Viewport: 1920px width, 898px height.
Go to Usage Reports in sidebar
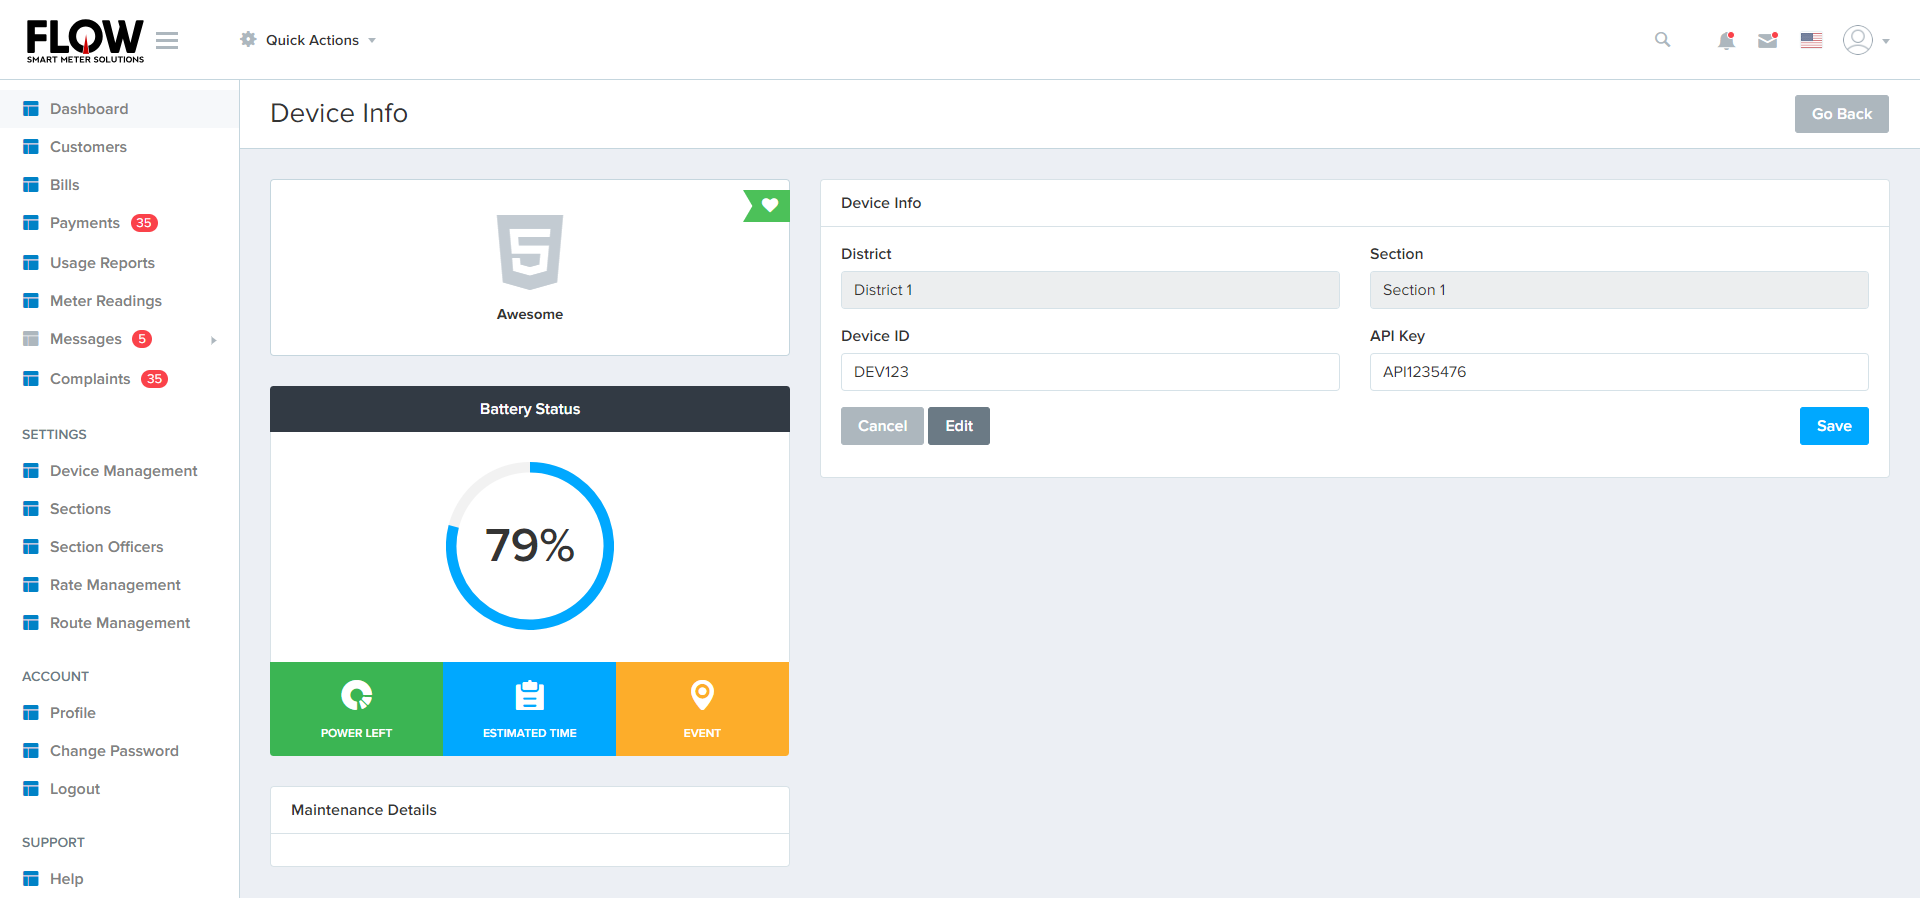tap(102, 263)
